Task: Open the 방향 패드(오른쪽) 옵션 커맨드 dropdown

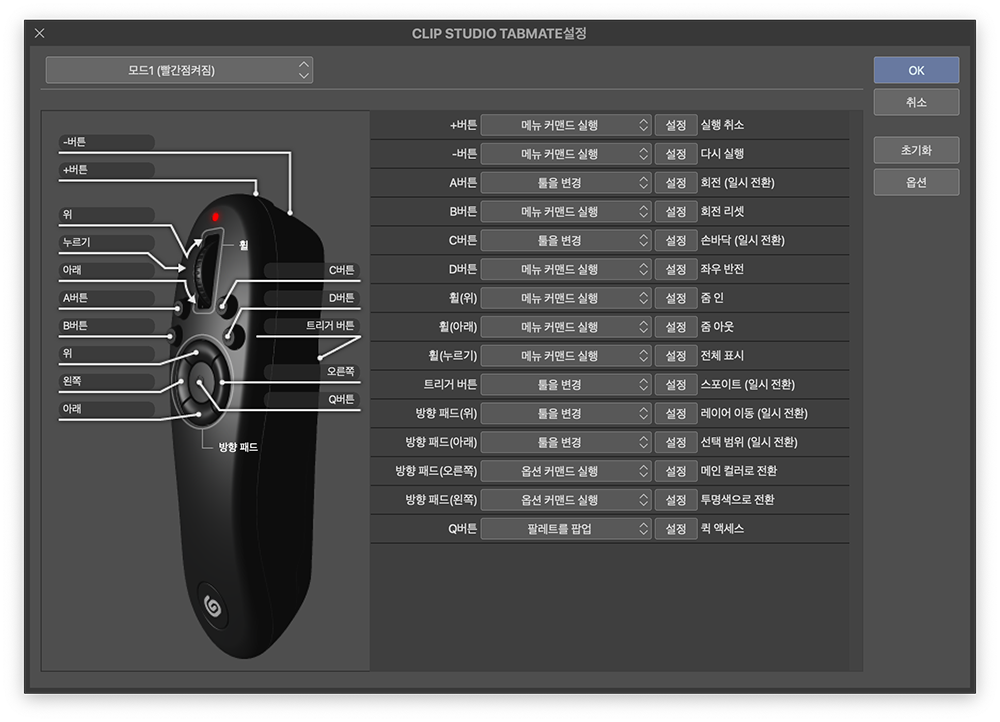Action: point(567,471)
